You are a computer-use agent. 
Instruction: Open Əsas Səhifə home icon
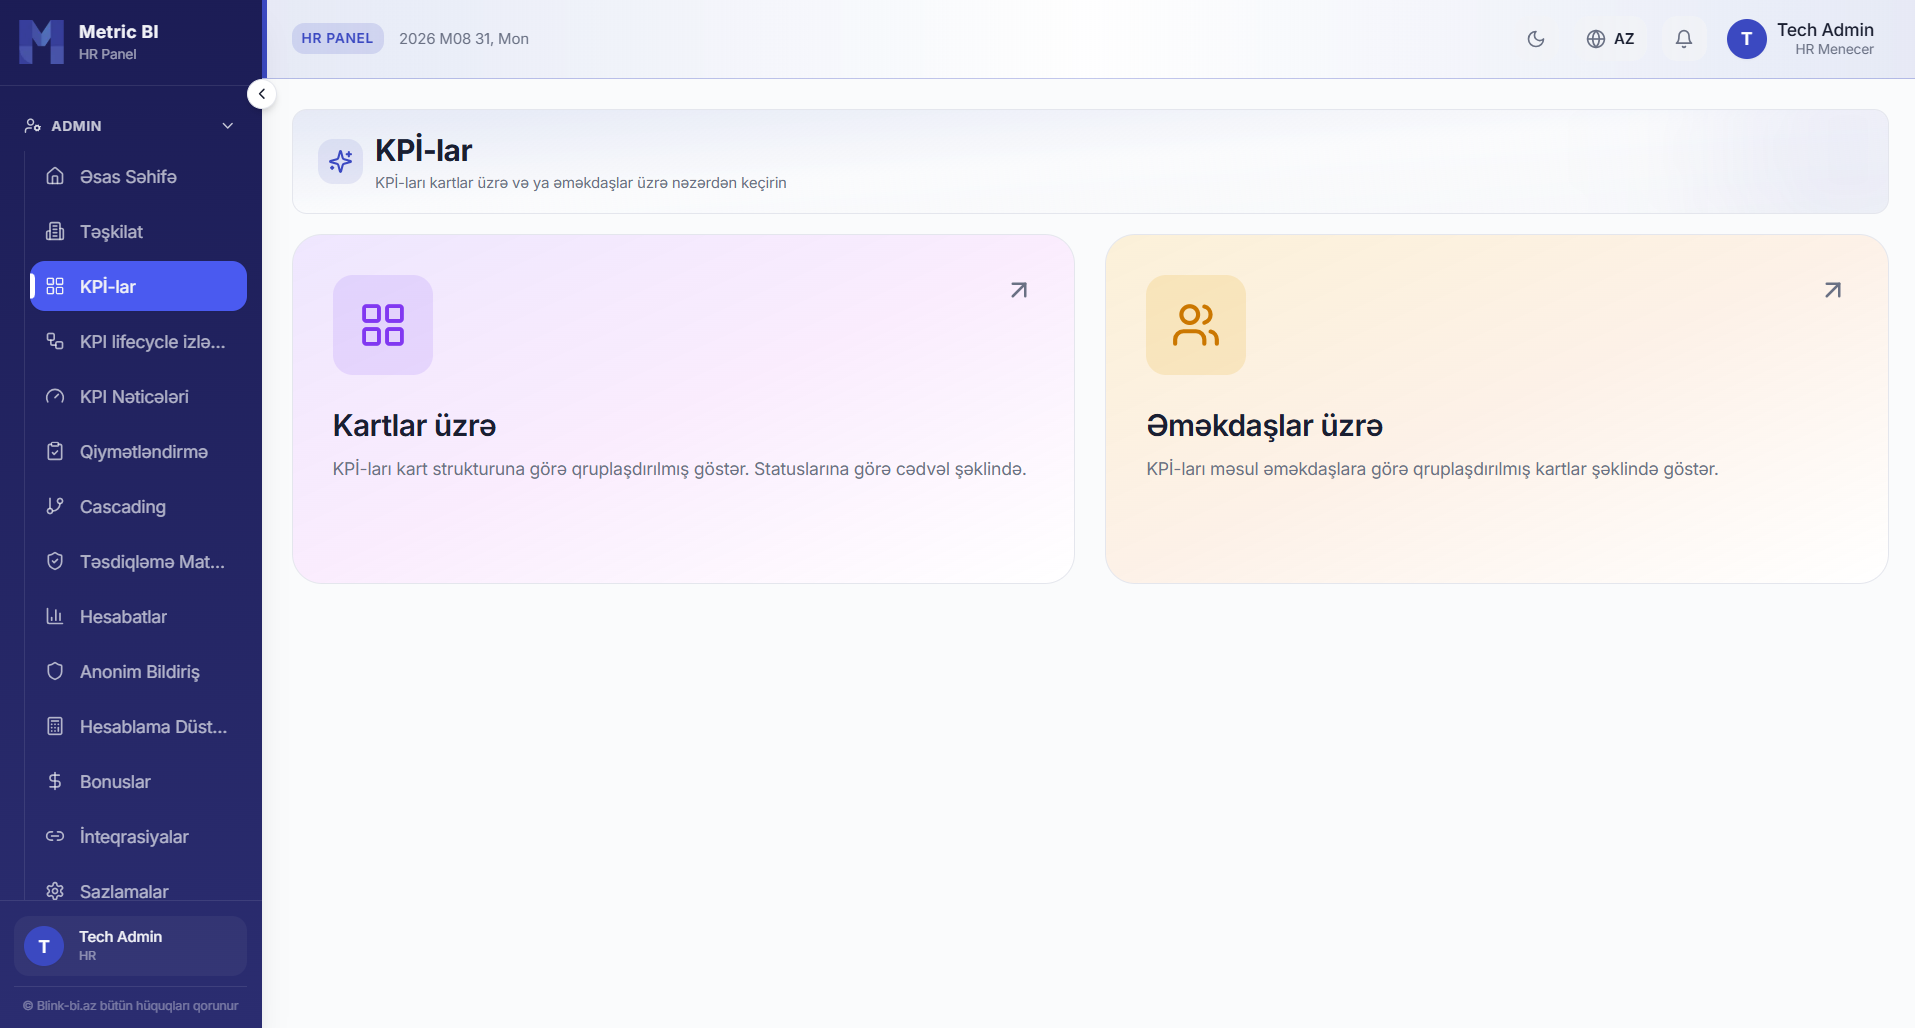coord(55,176)
